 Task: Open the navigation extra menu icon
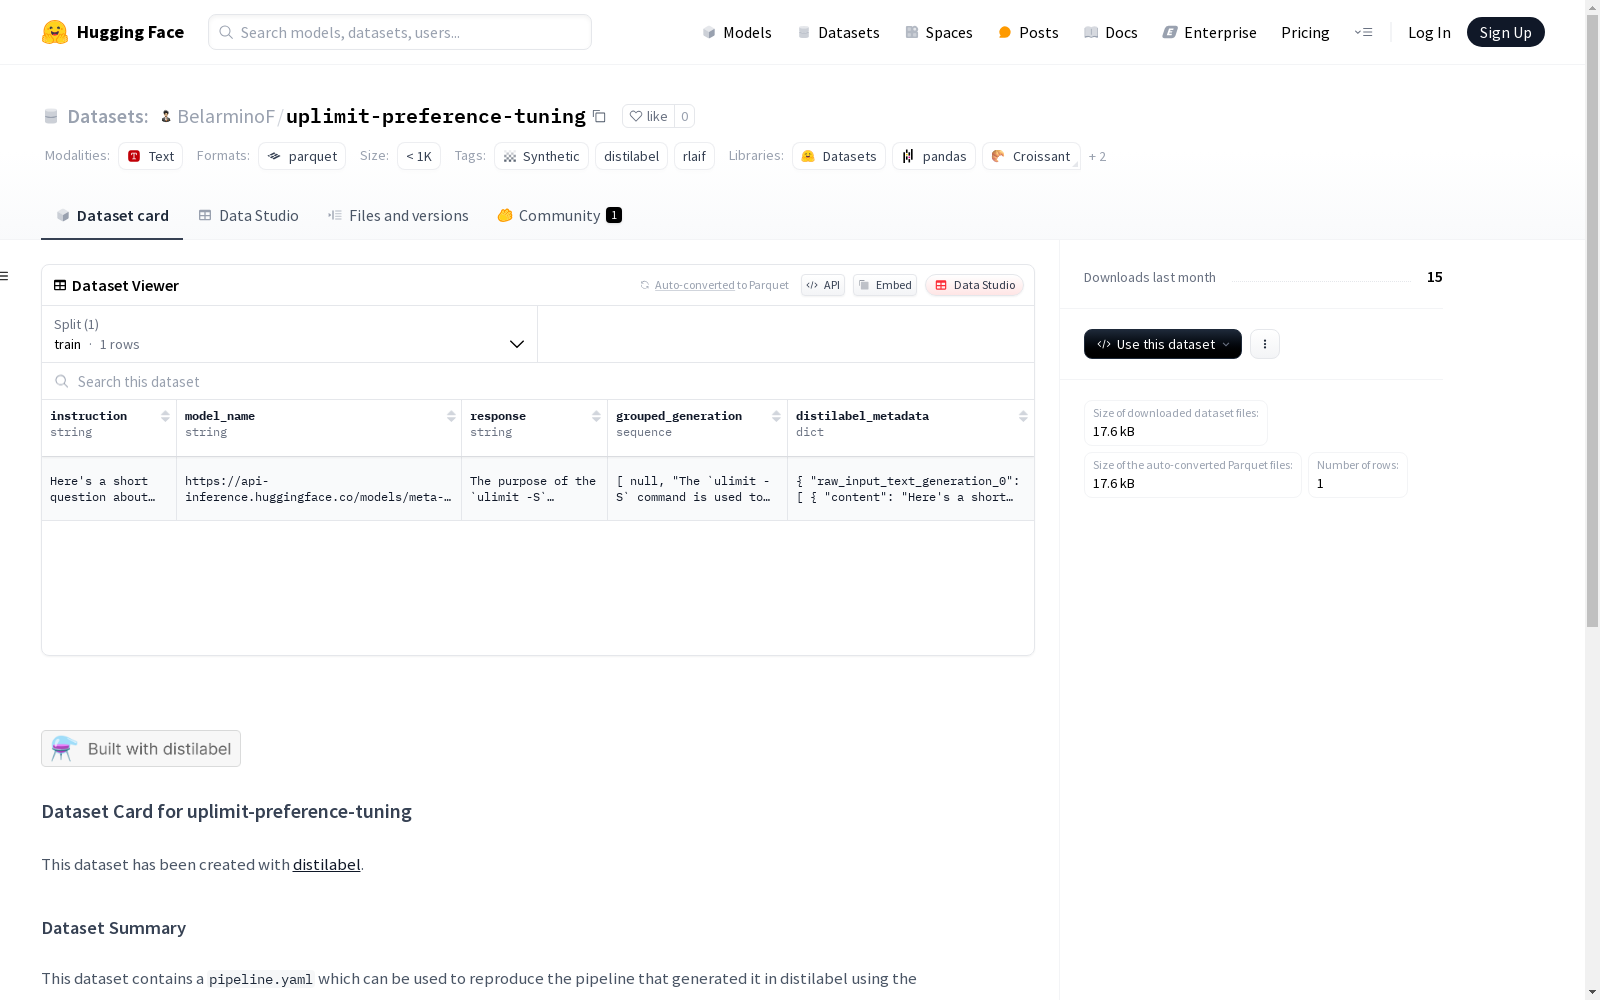click(x=1363, y=32)
